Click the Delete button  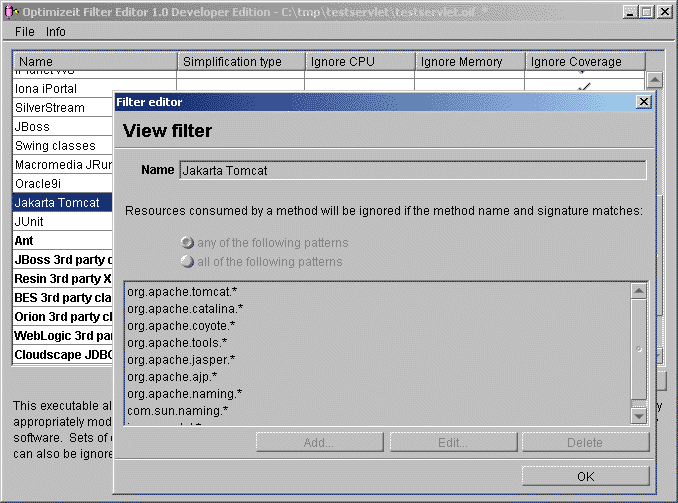click(x=585, y=443)
